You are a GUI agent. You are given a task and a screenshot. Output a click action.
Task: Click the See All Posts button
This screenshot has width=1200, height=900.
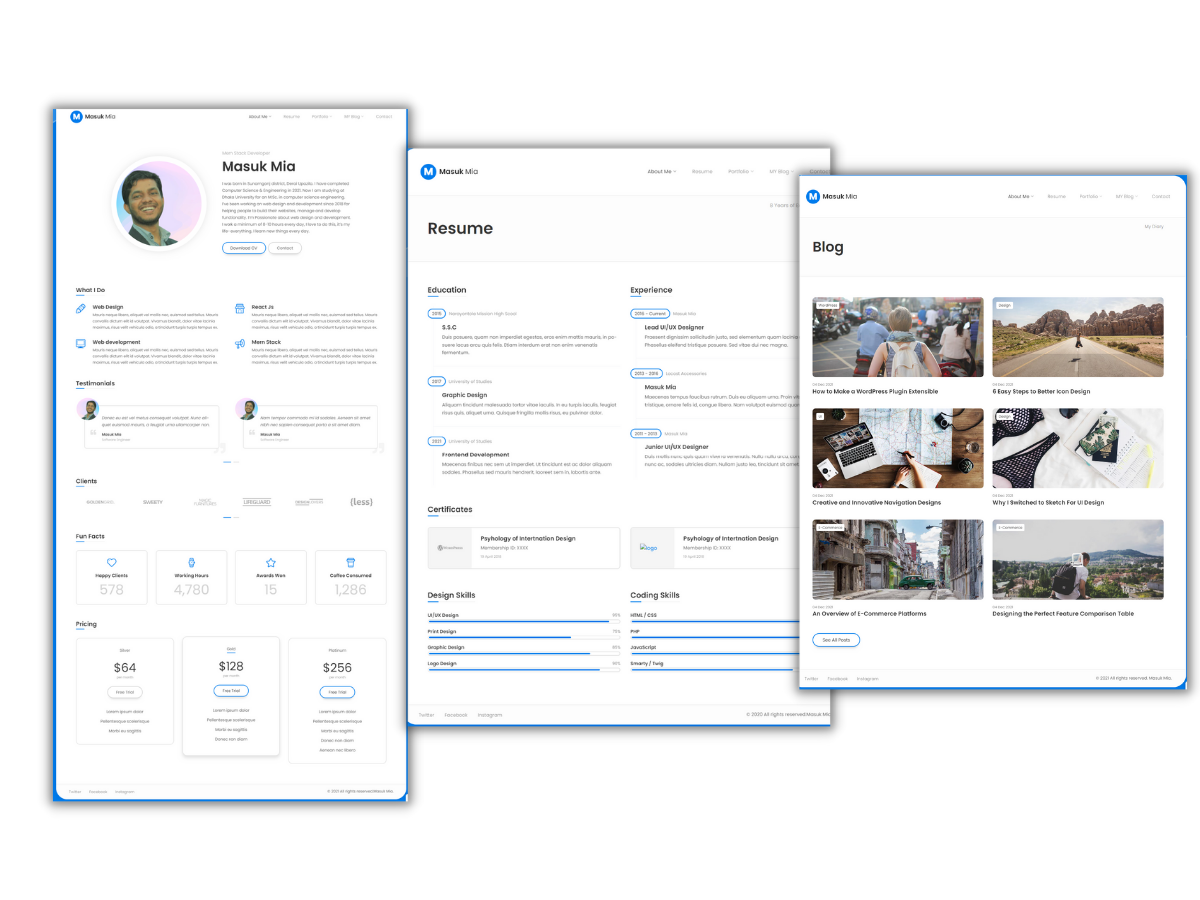836,640
